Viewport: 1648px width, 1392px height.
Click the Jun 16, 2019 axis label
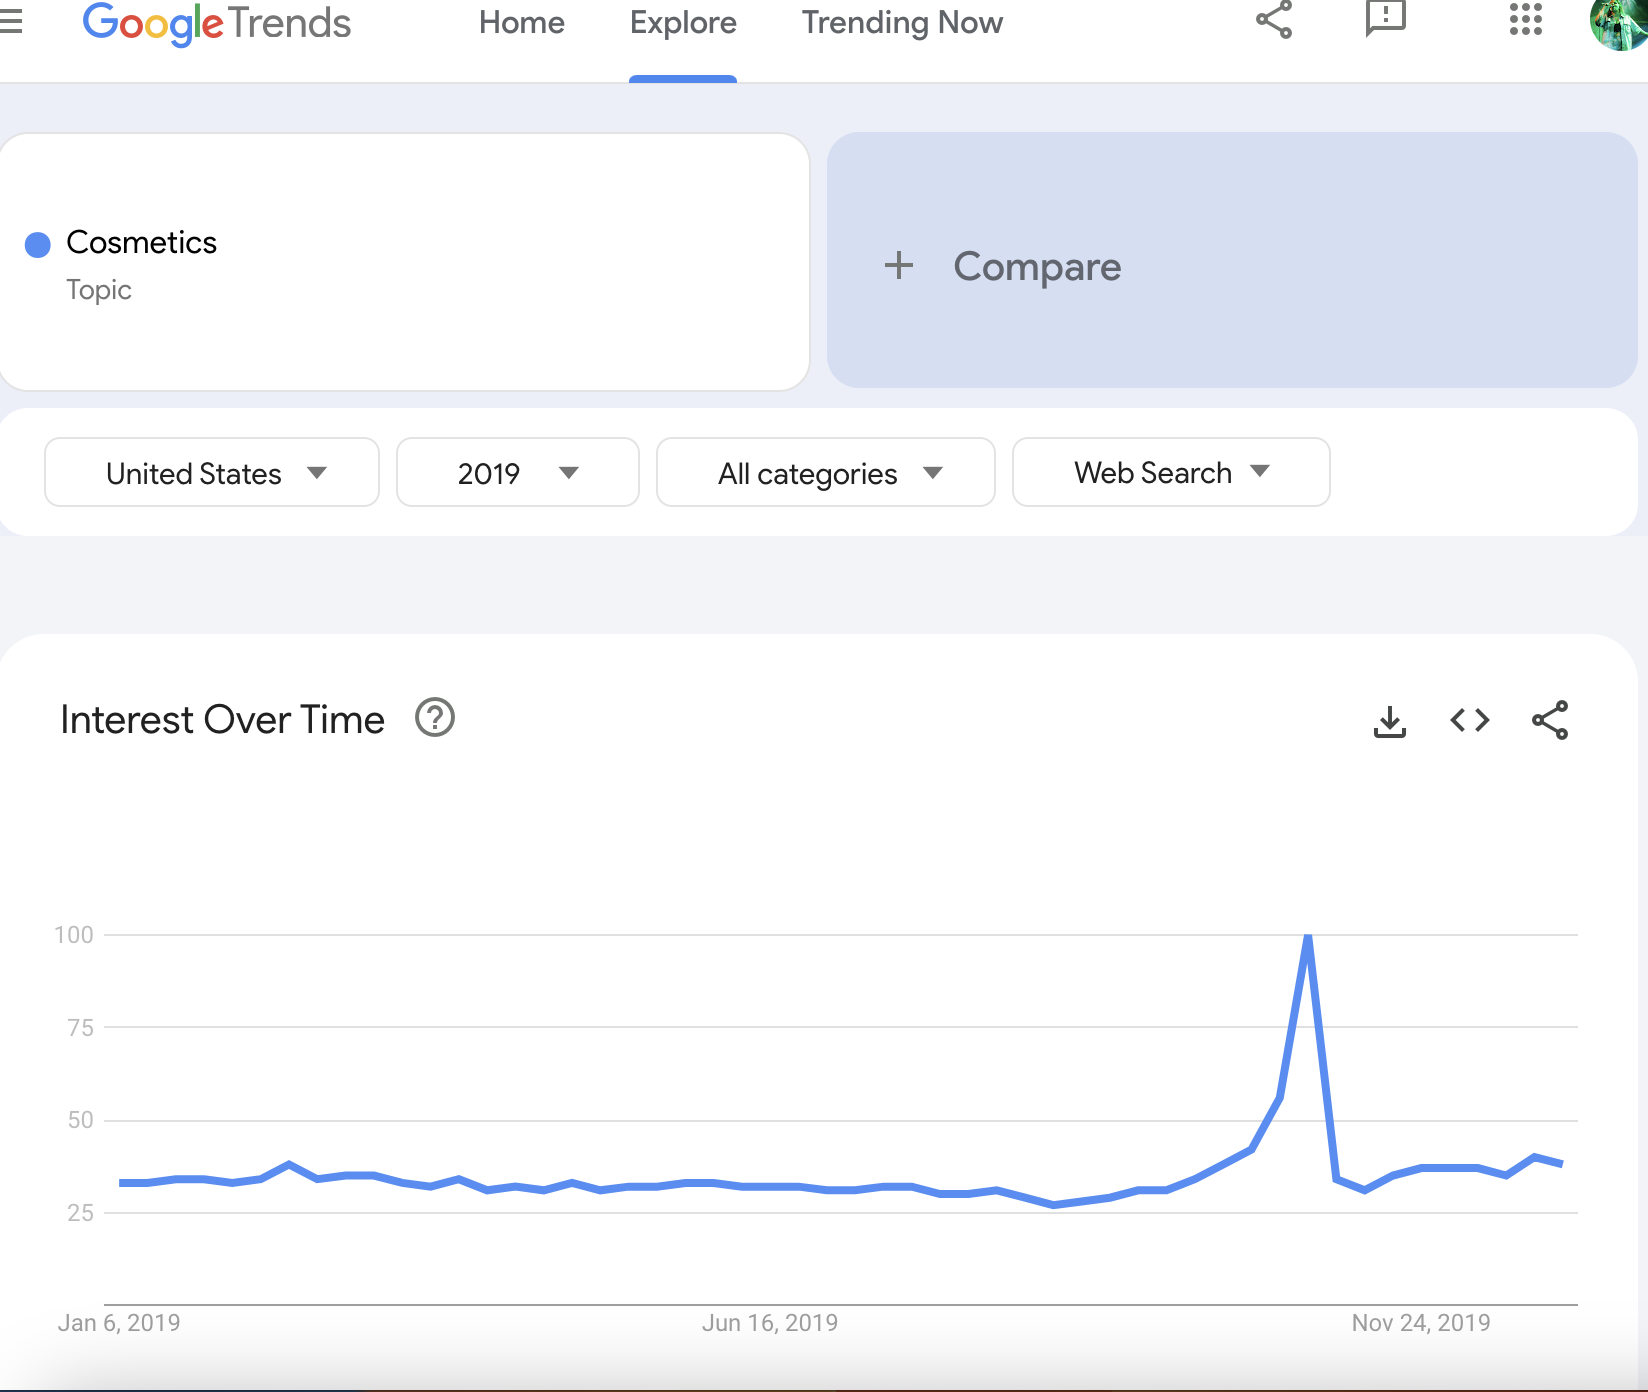pos(770,1323)
